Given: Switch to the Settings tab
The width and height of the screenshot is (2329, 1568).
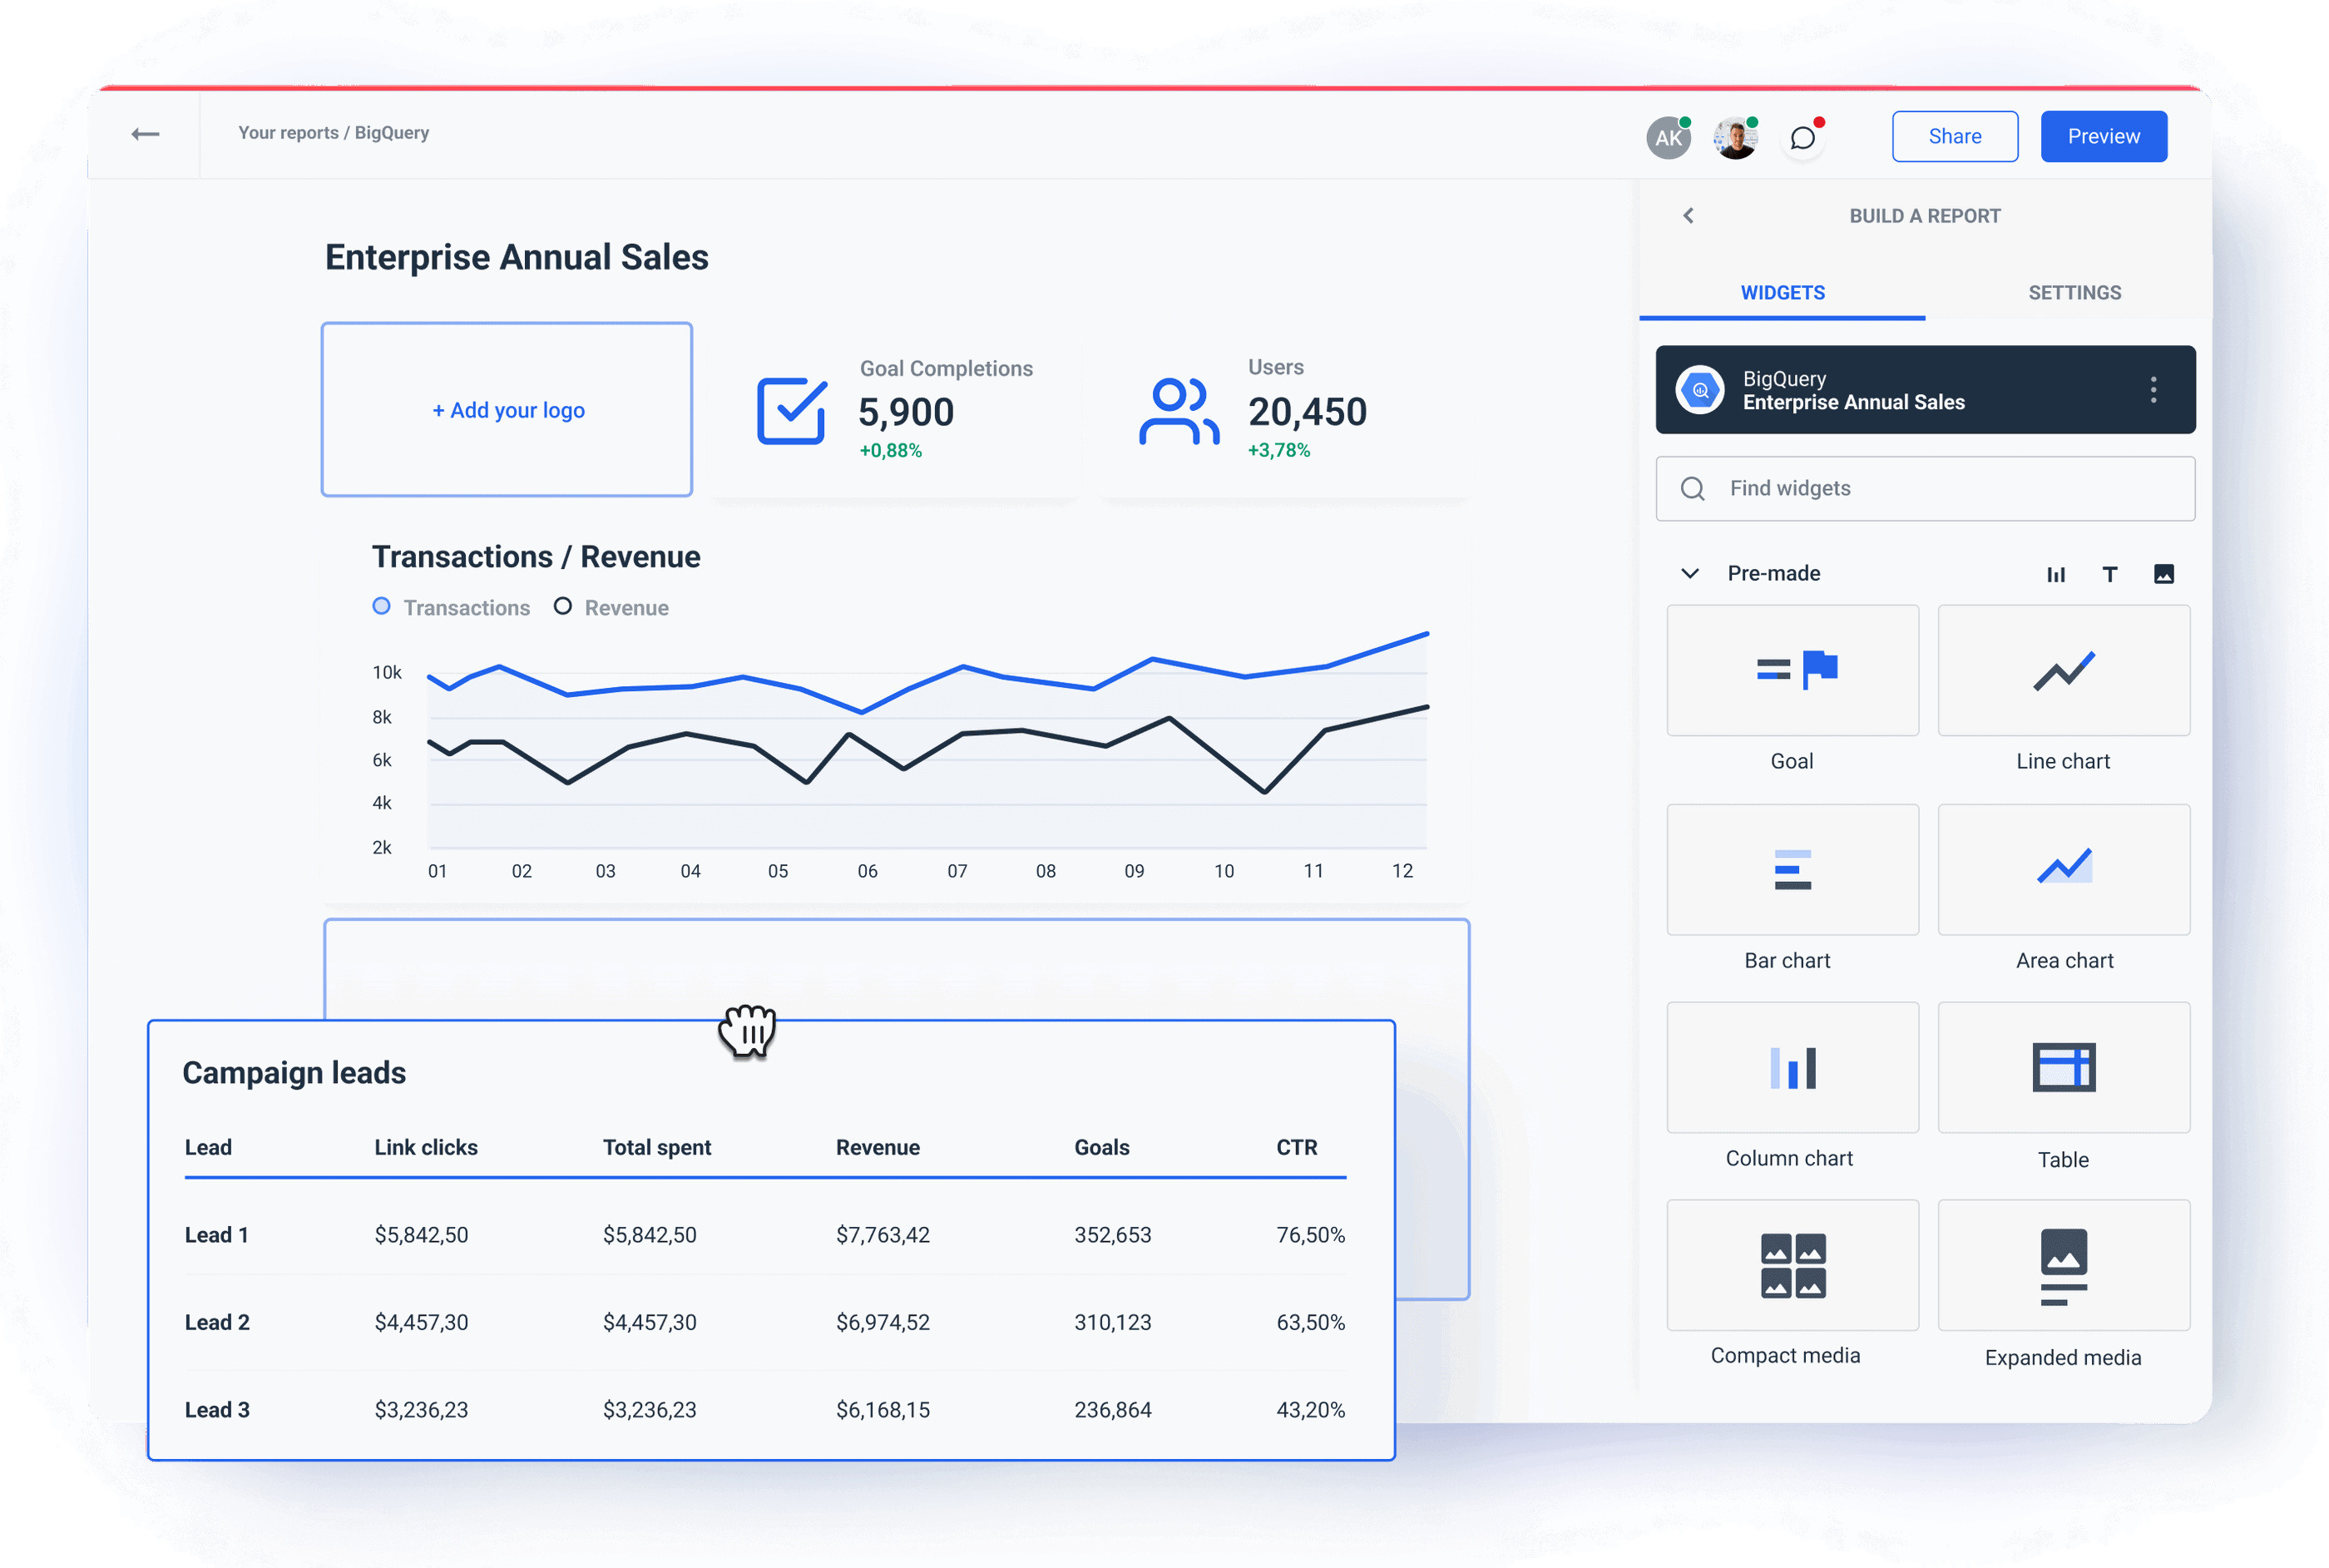Looking at the screenshot, I should 2074,293.
